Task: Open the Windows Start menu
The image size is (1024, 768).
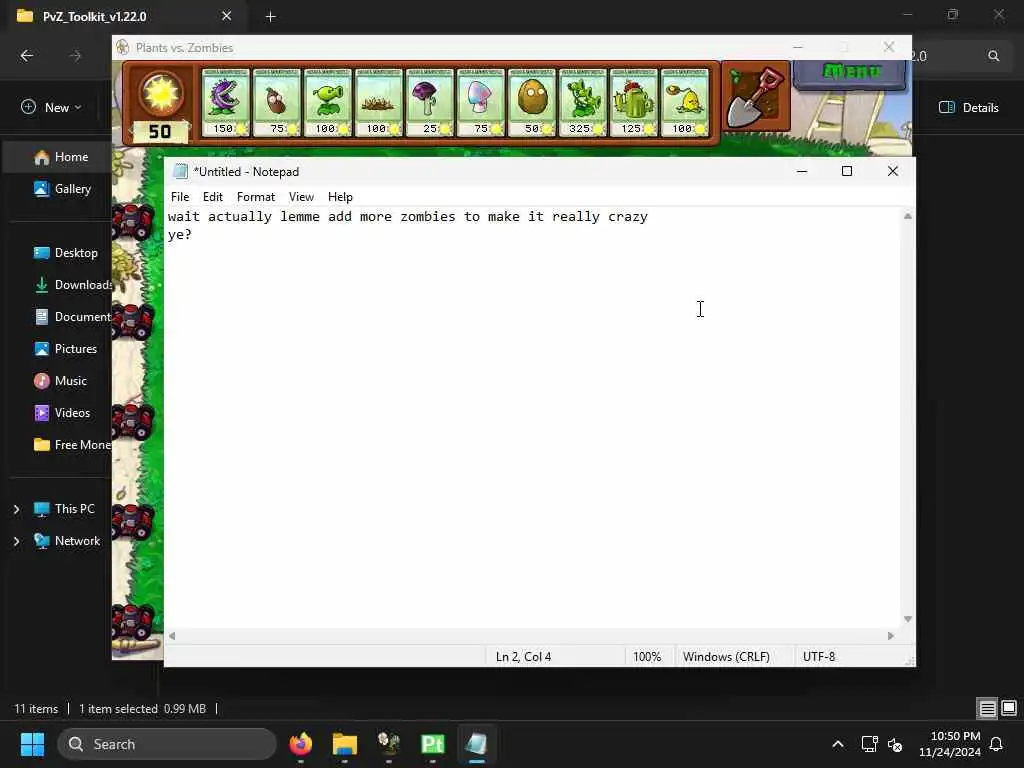Action: 32,744
